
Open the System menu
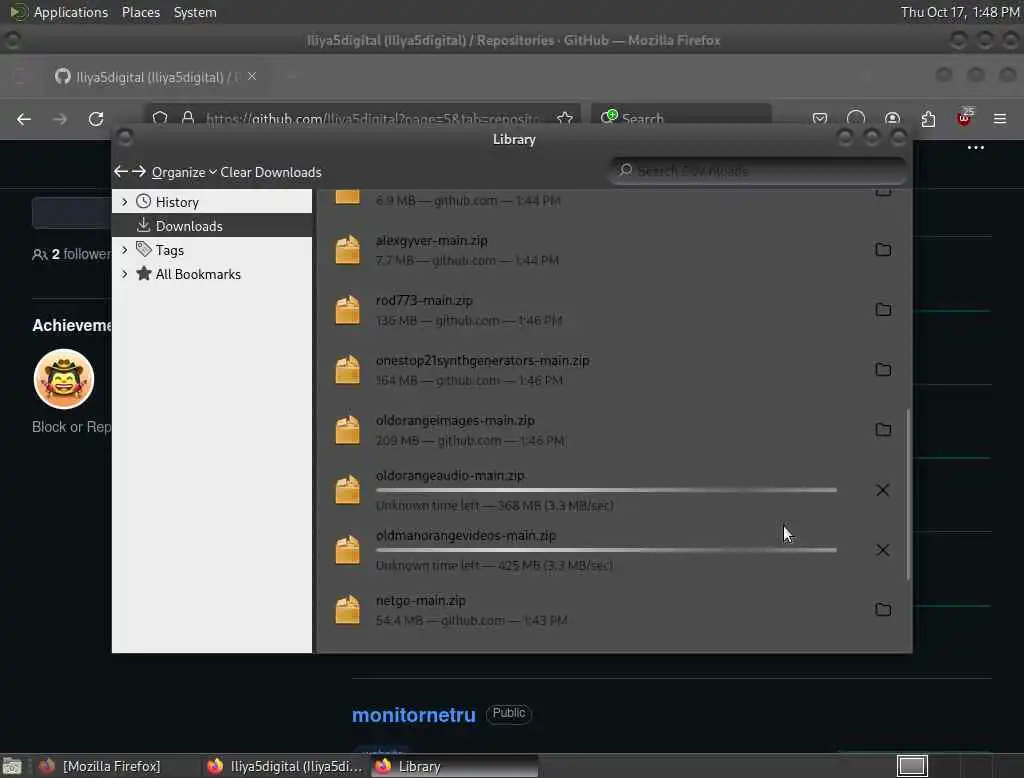[x=195, y=12]
